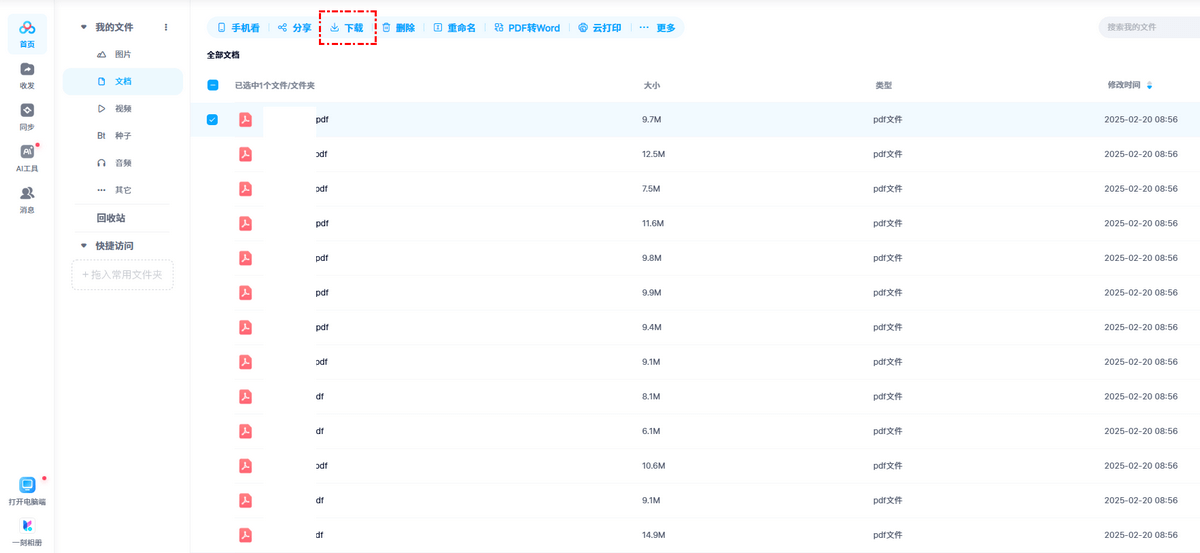Toggle 修改时间 sort arrow
The width and height of the screenshot is (1200, 553).
pyautogui.click(x=1150, y=86)
